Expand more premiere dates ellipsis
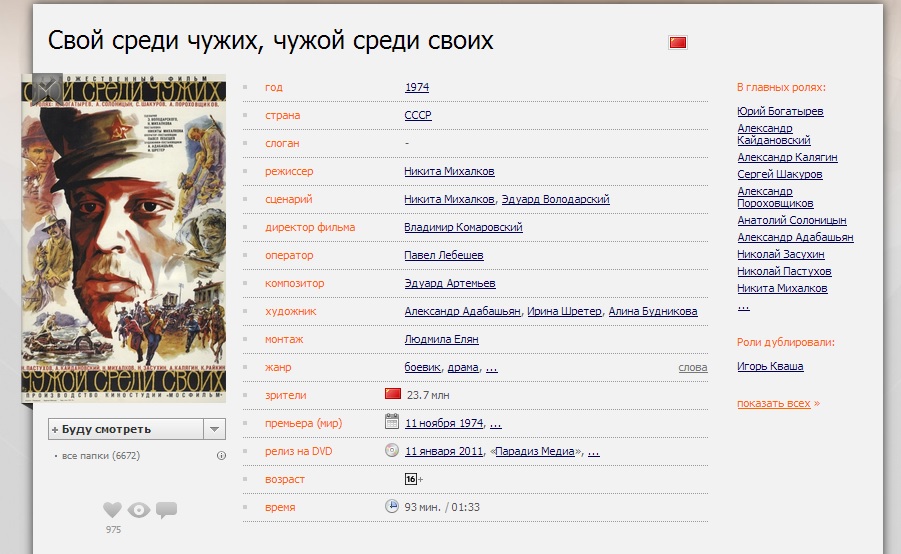 pyautogui.click(x=496, y=423)
